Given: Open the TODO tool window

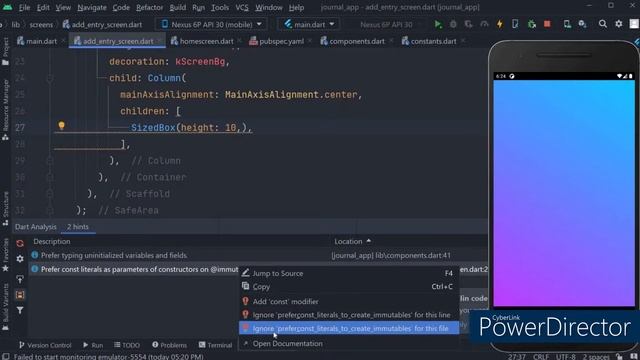Looking at the screenshot, I should click(x=127, y=345).
